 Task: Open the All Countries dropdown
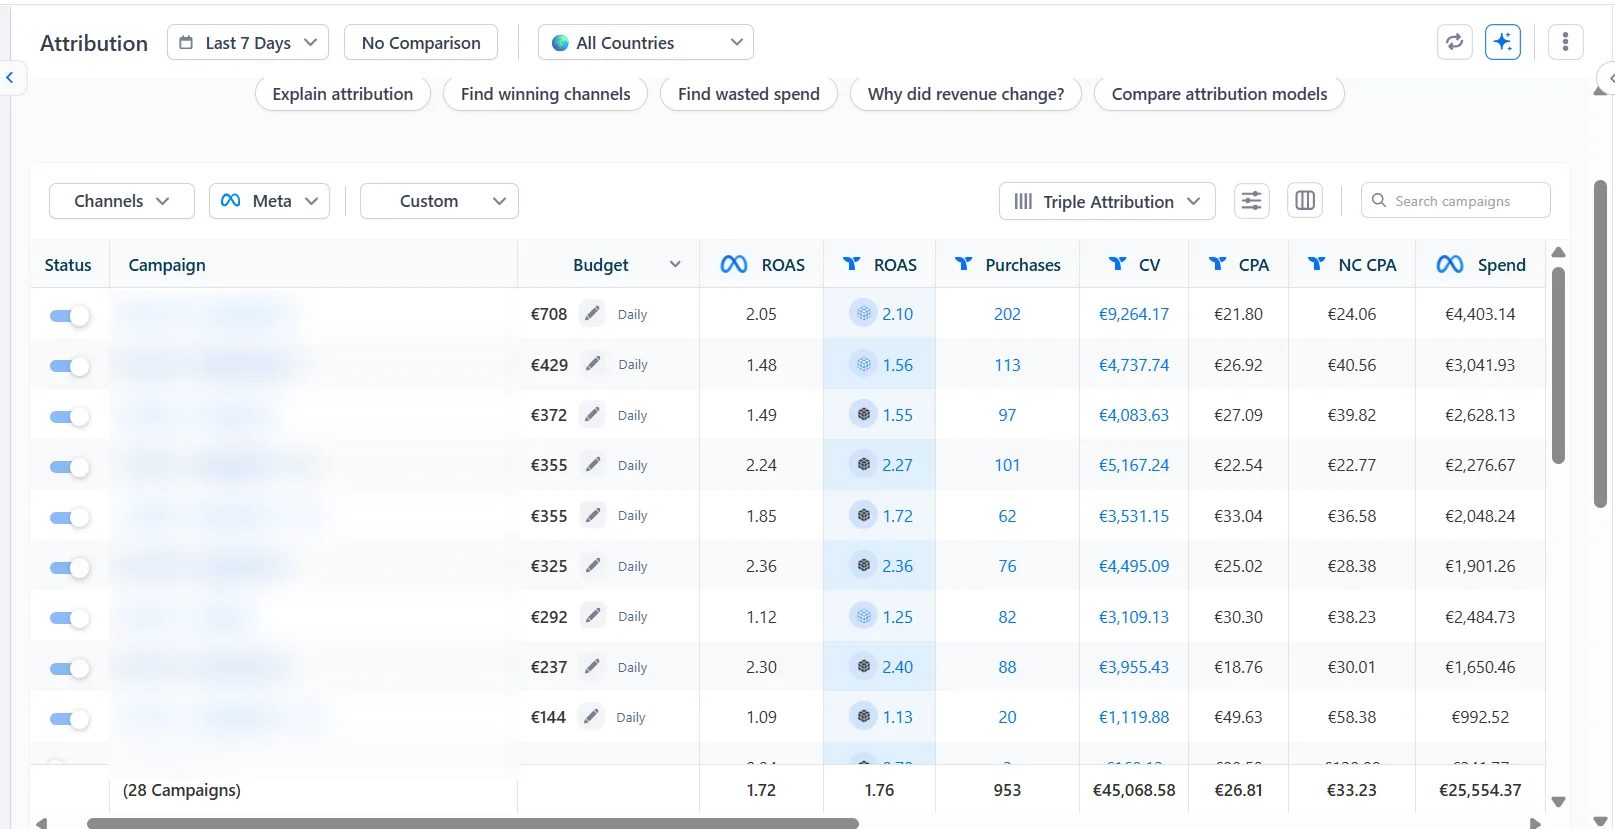[x=646, y=42]
